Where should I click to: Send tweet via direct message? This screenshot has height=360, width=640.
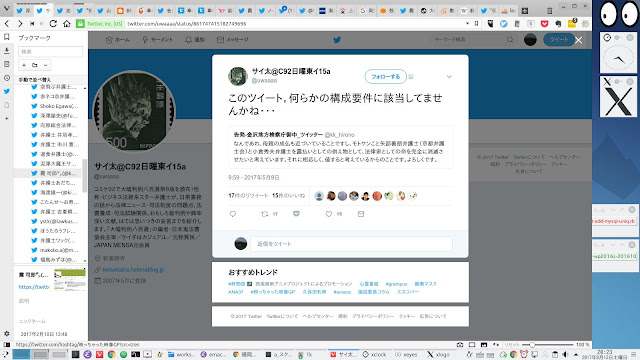[x=361, y=214]
